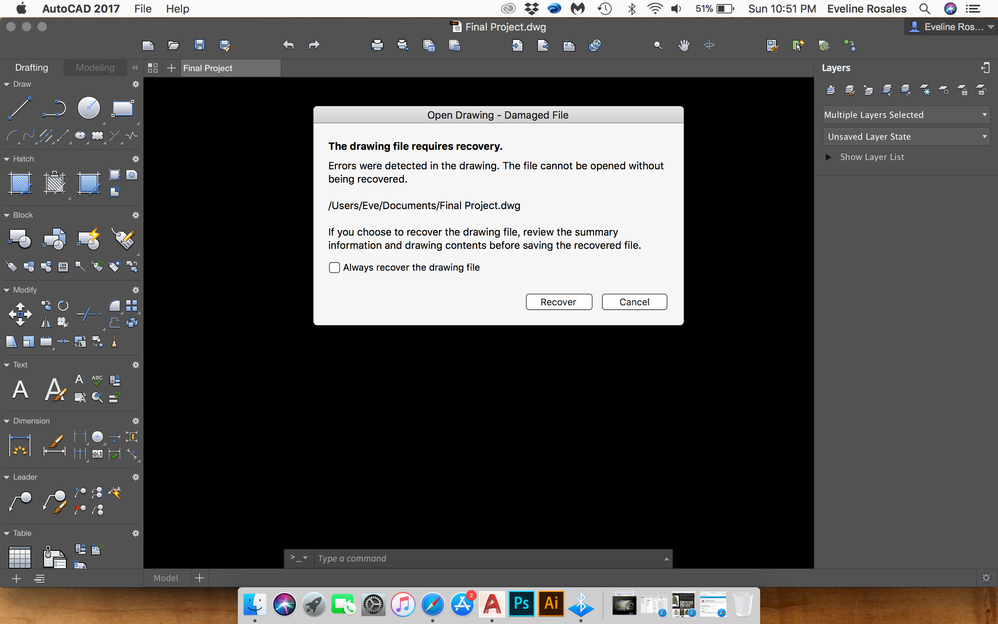Image resolution: width=998 pixels, height=624 pixels.
Task: Click the Type a command field
Action: (490, 558)
